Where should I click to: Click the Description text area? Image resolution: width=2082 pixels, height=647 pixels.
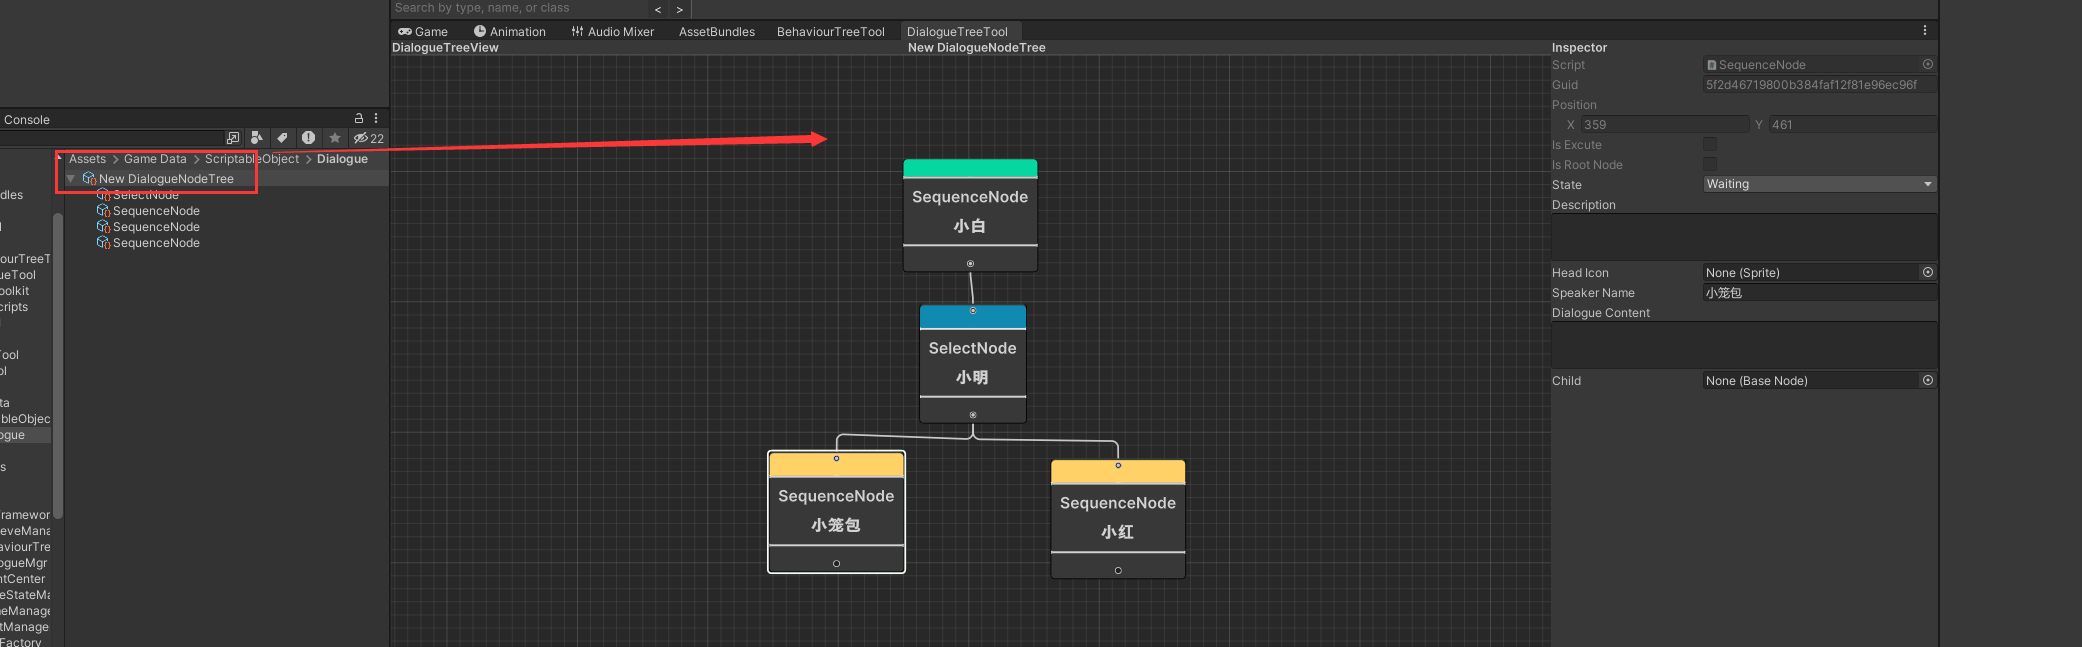point(1744,236)
